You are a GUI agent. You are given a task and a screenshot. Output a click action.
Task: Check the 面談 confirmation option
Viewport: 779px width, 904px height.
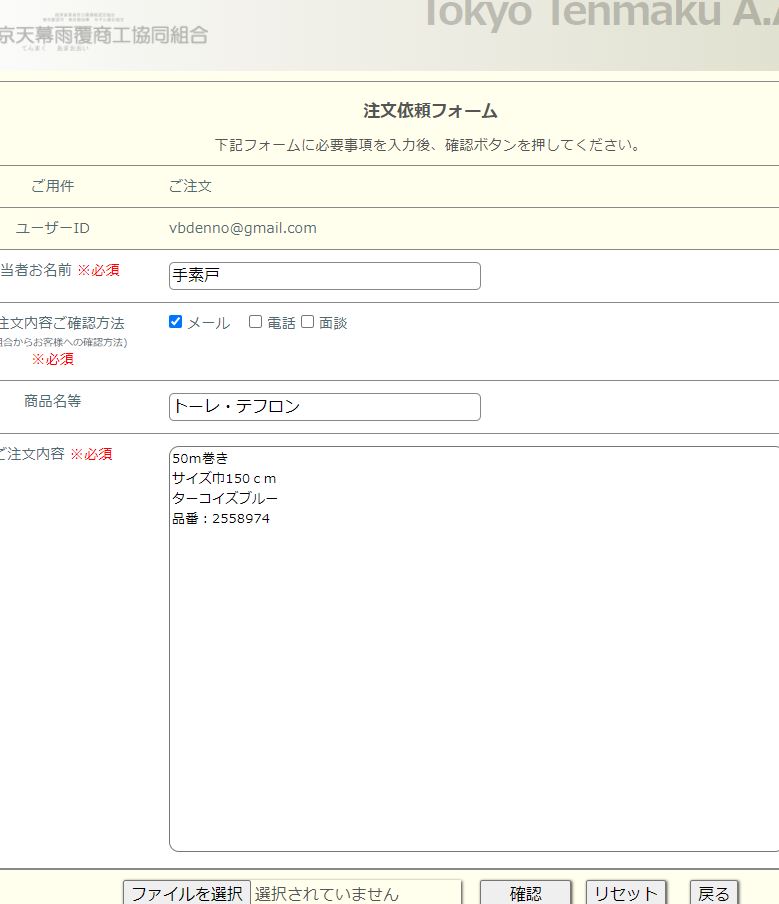click(x=307, y=322)
